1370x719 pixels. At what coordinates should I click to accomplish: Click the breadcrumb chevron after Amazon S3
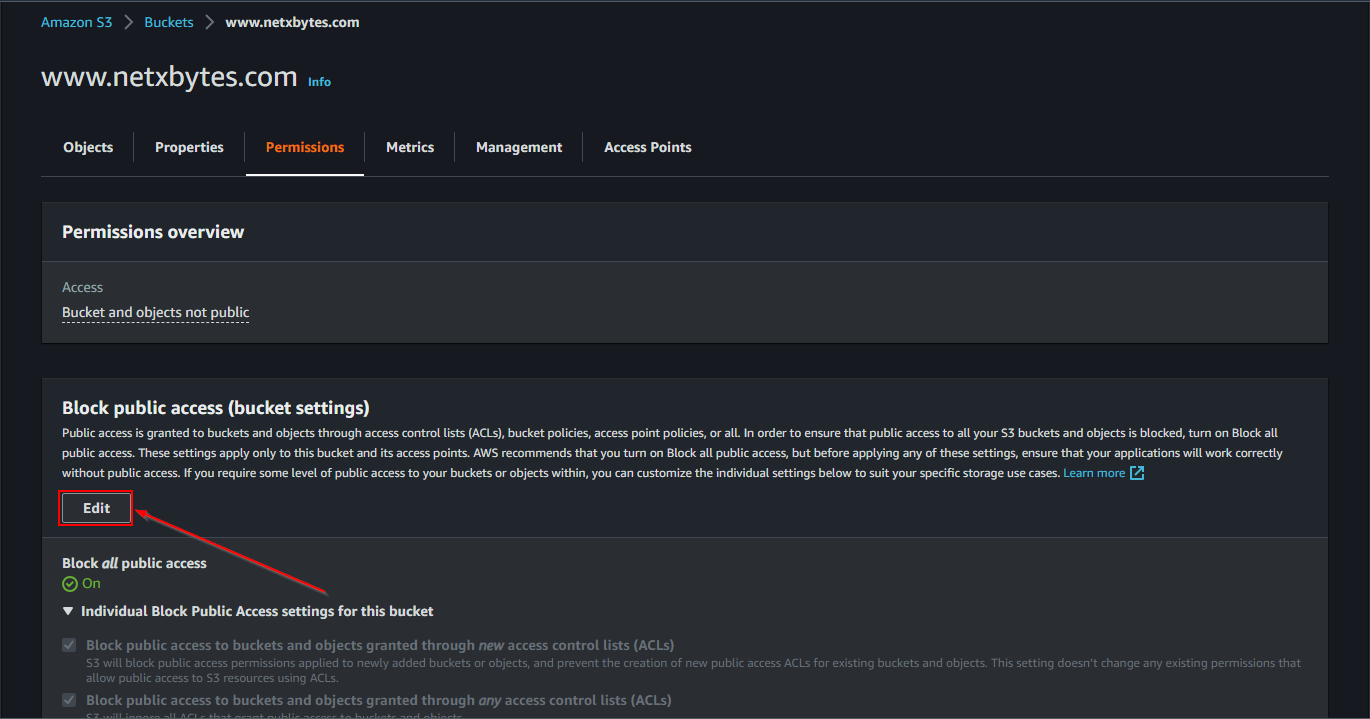(129, 22)
